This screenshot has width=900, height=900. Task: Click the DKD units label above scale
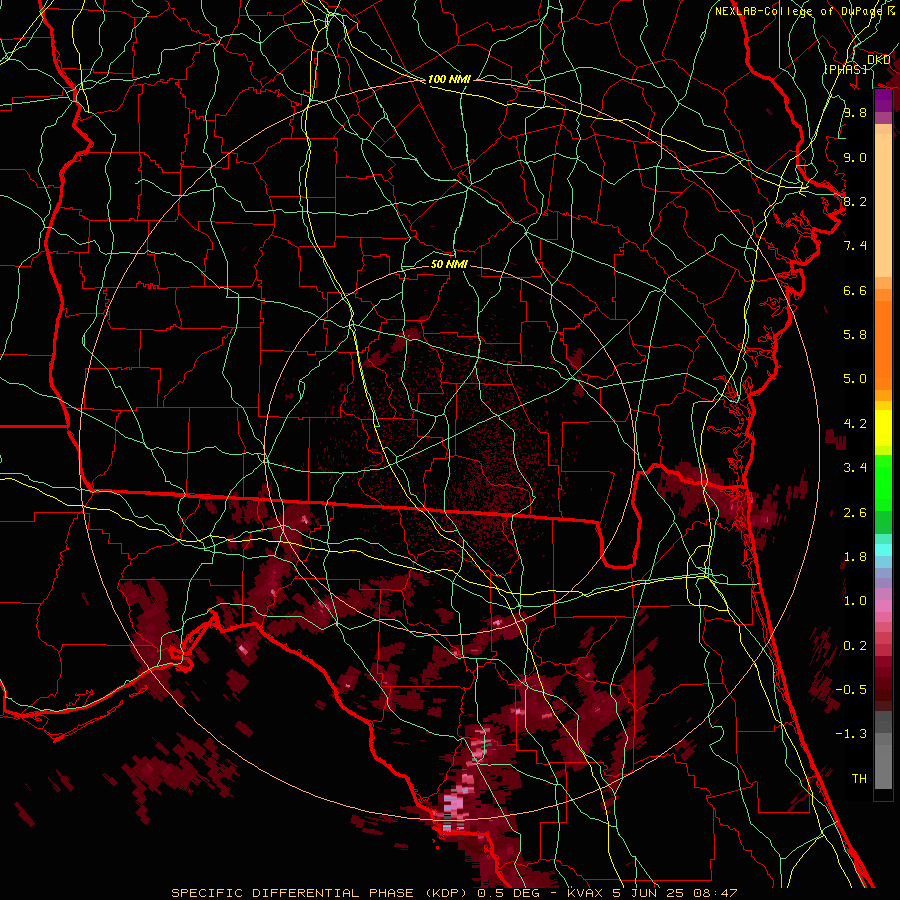879,60
